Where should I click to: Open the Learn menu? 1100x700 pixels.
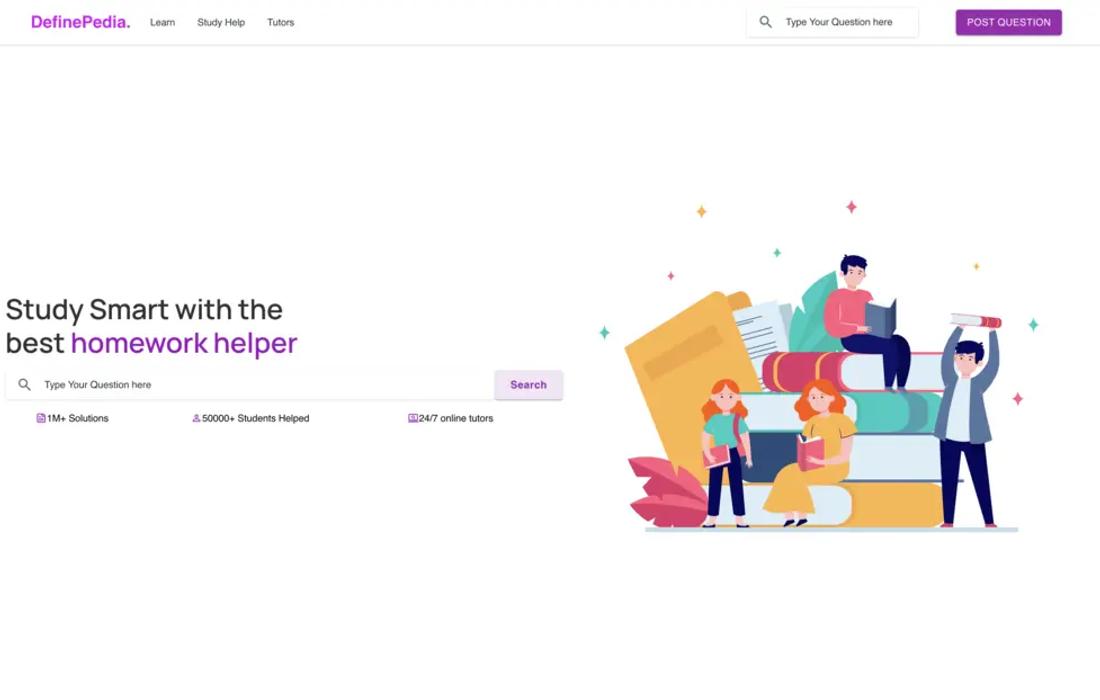[x=162, y=22]
